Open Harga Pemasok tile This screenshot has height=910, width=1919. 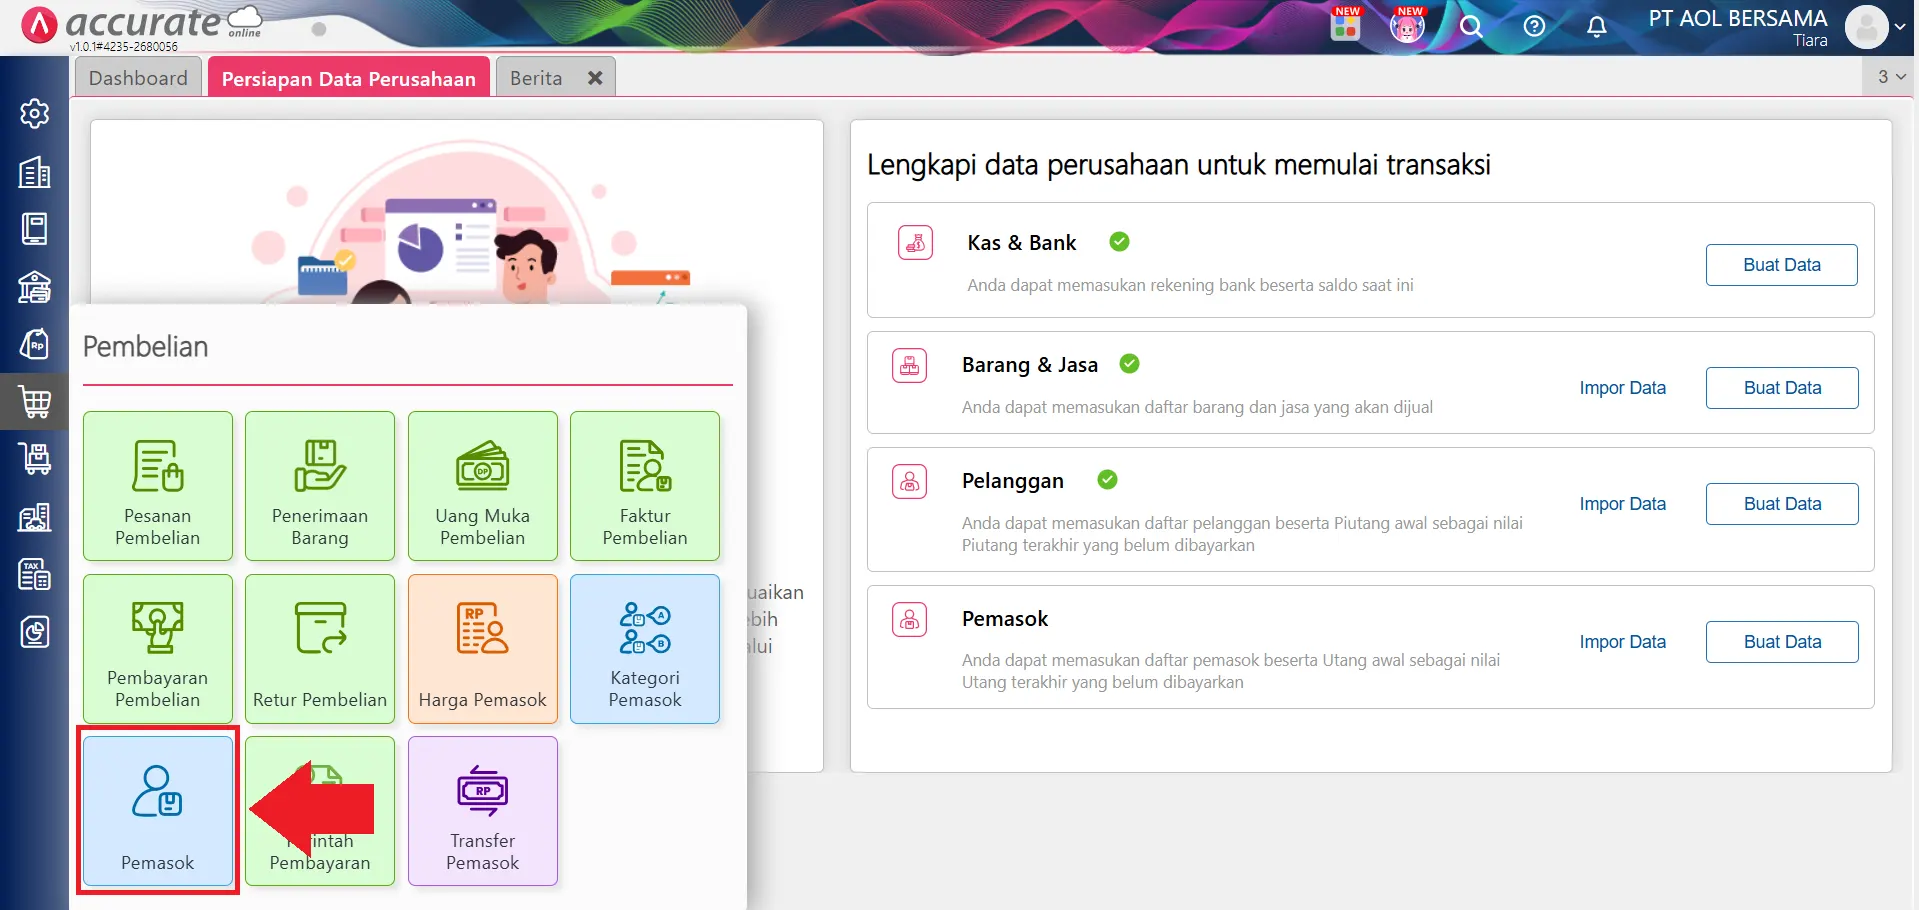click(x=483, y=649)
